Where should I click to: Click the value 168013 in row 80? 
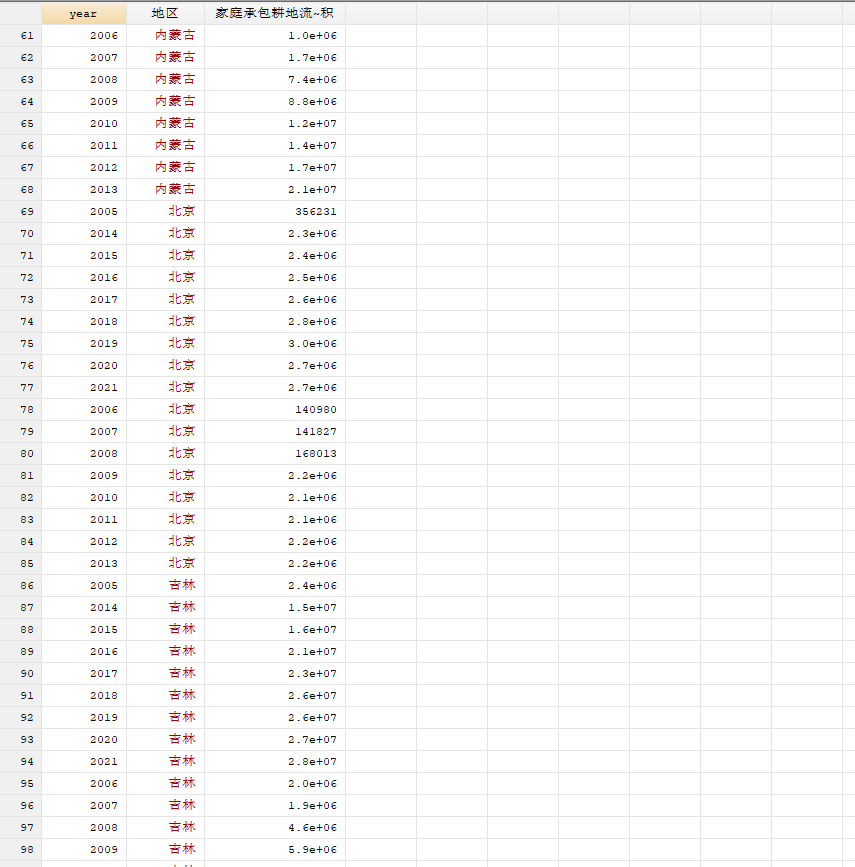tap(315, 453)
